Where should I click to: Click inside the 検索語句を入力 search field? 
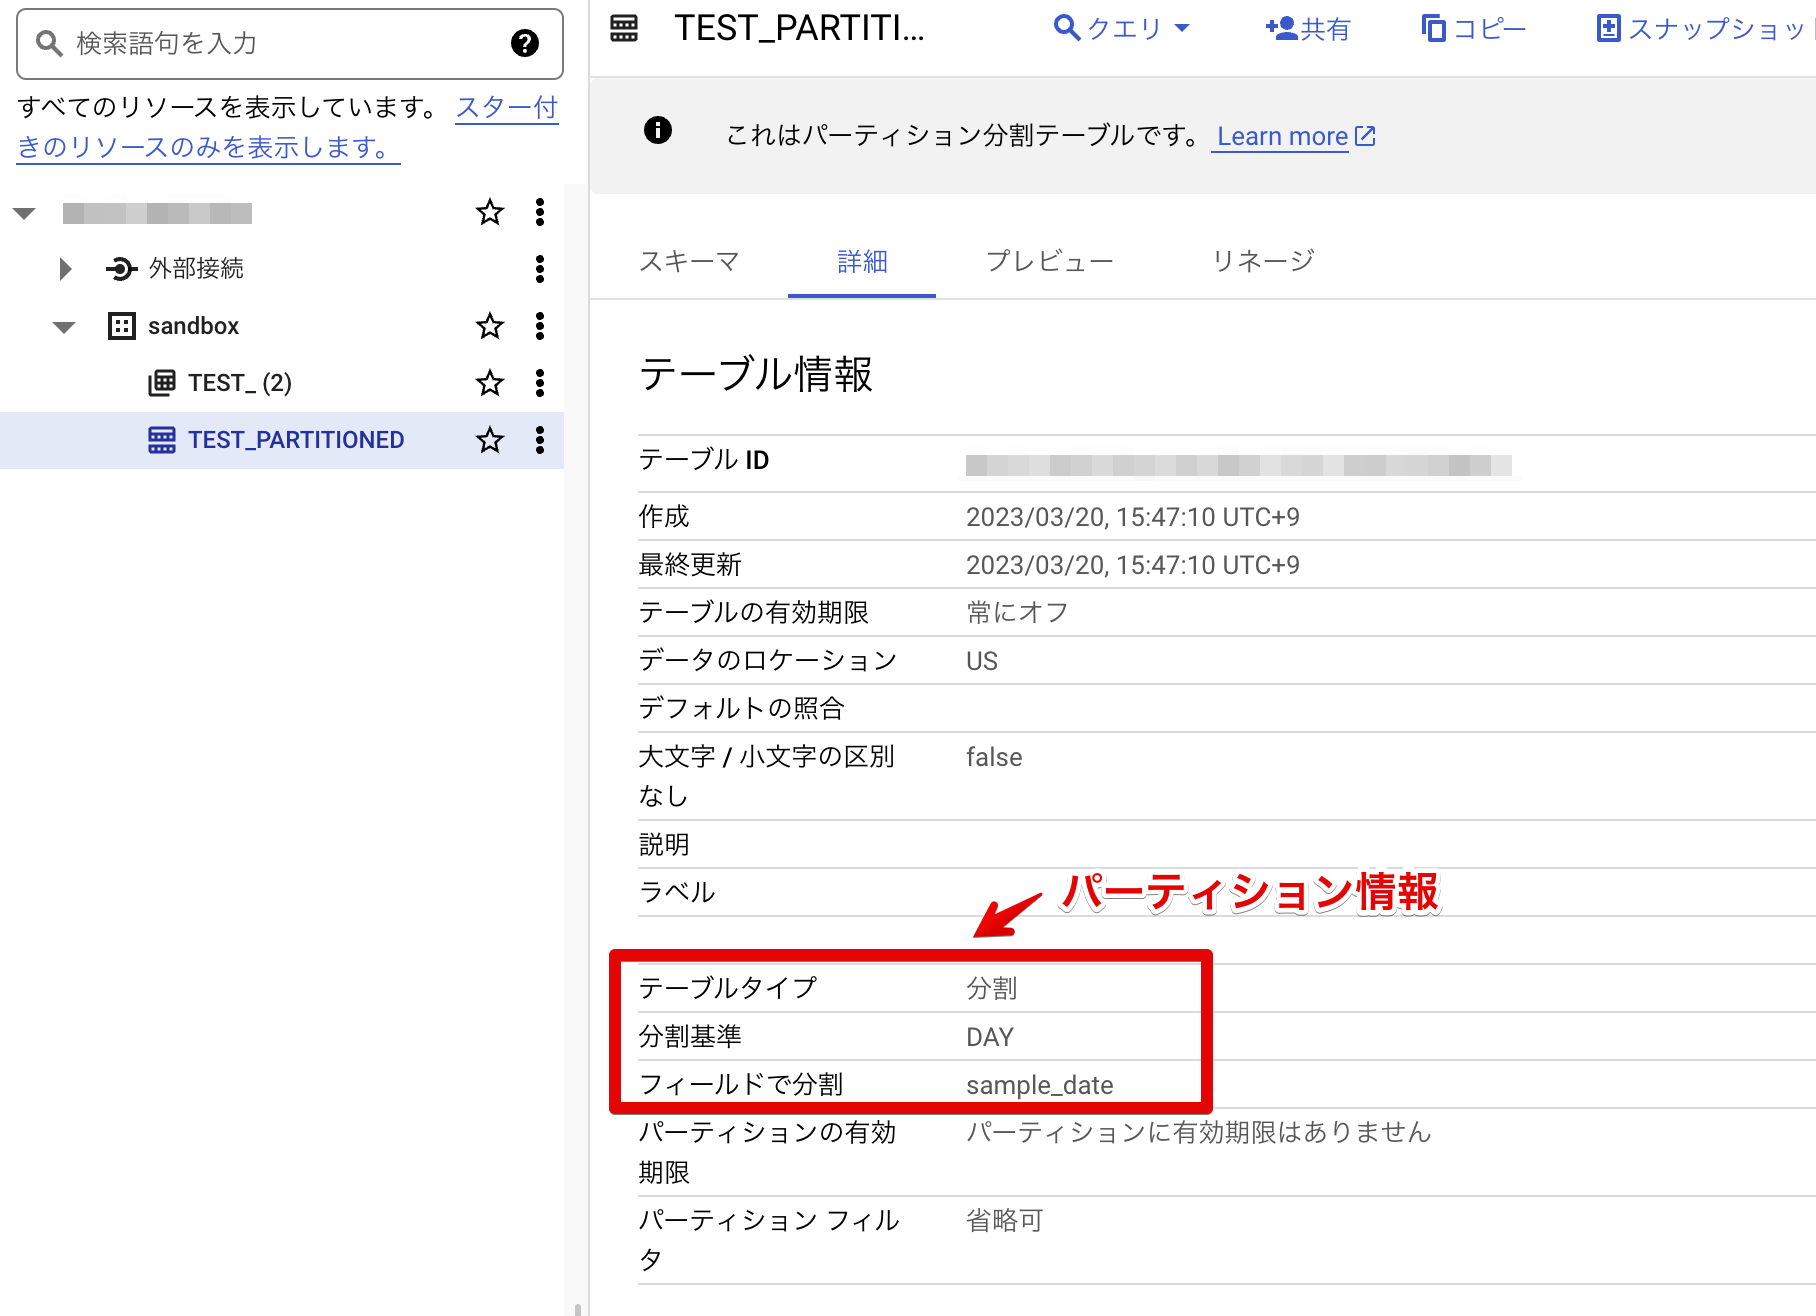[250, 44]
